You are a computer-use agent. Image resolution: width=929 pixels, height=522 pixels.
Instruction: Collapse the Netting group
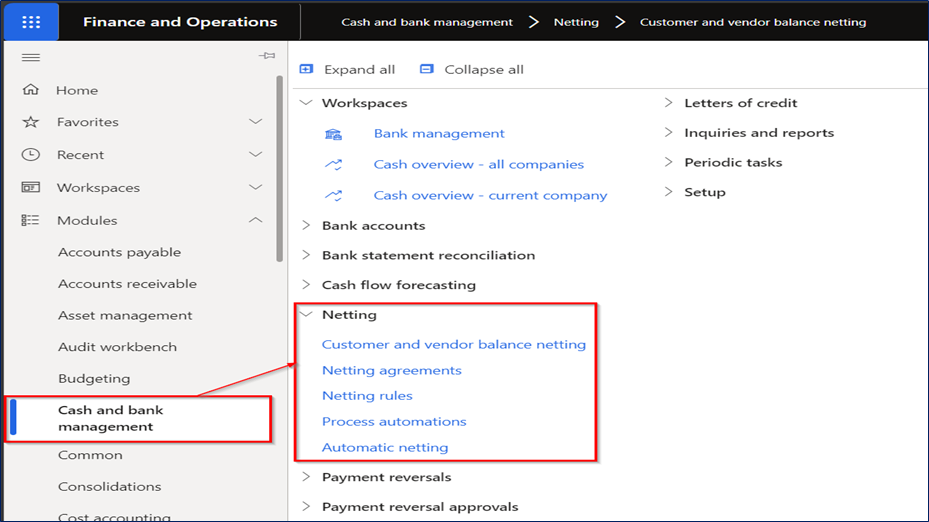pyautogui.click(x=306, y=314)
